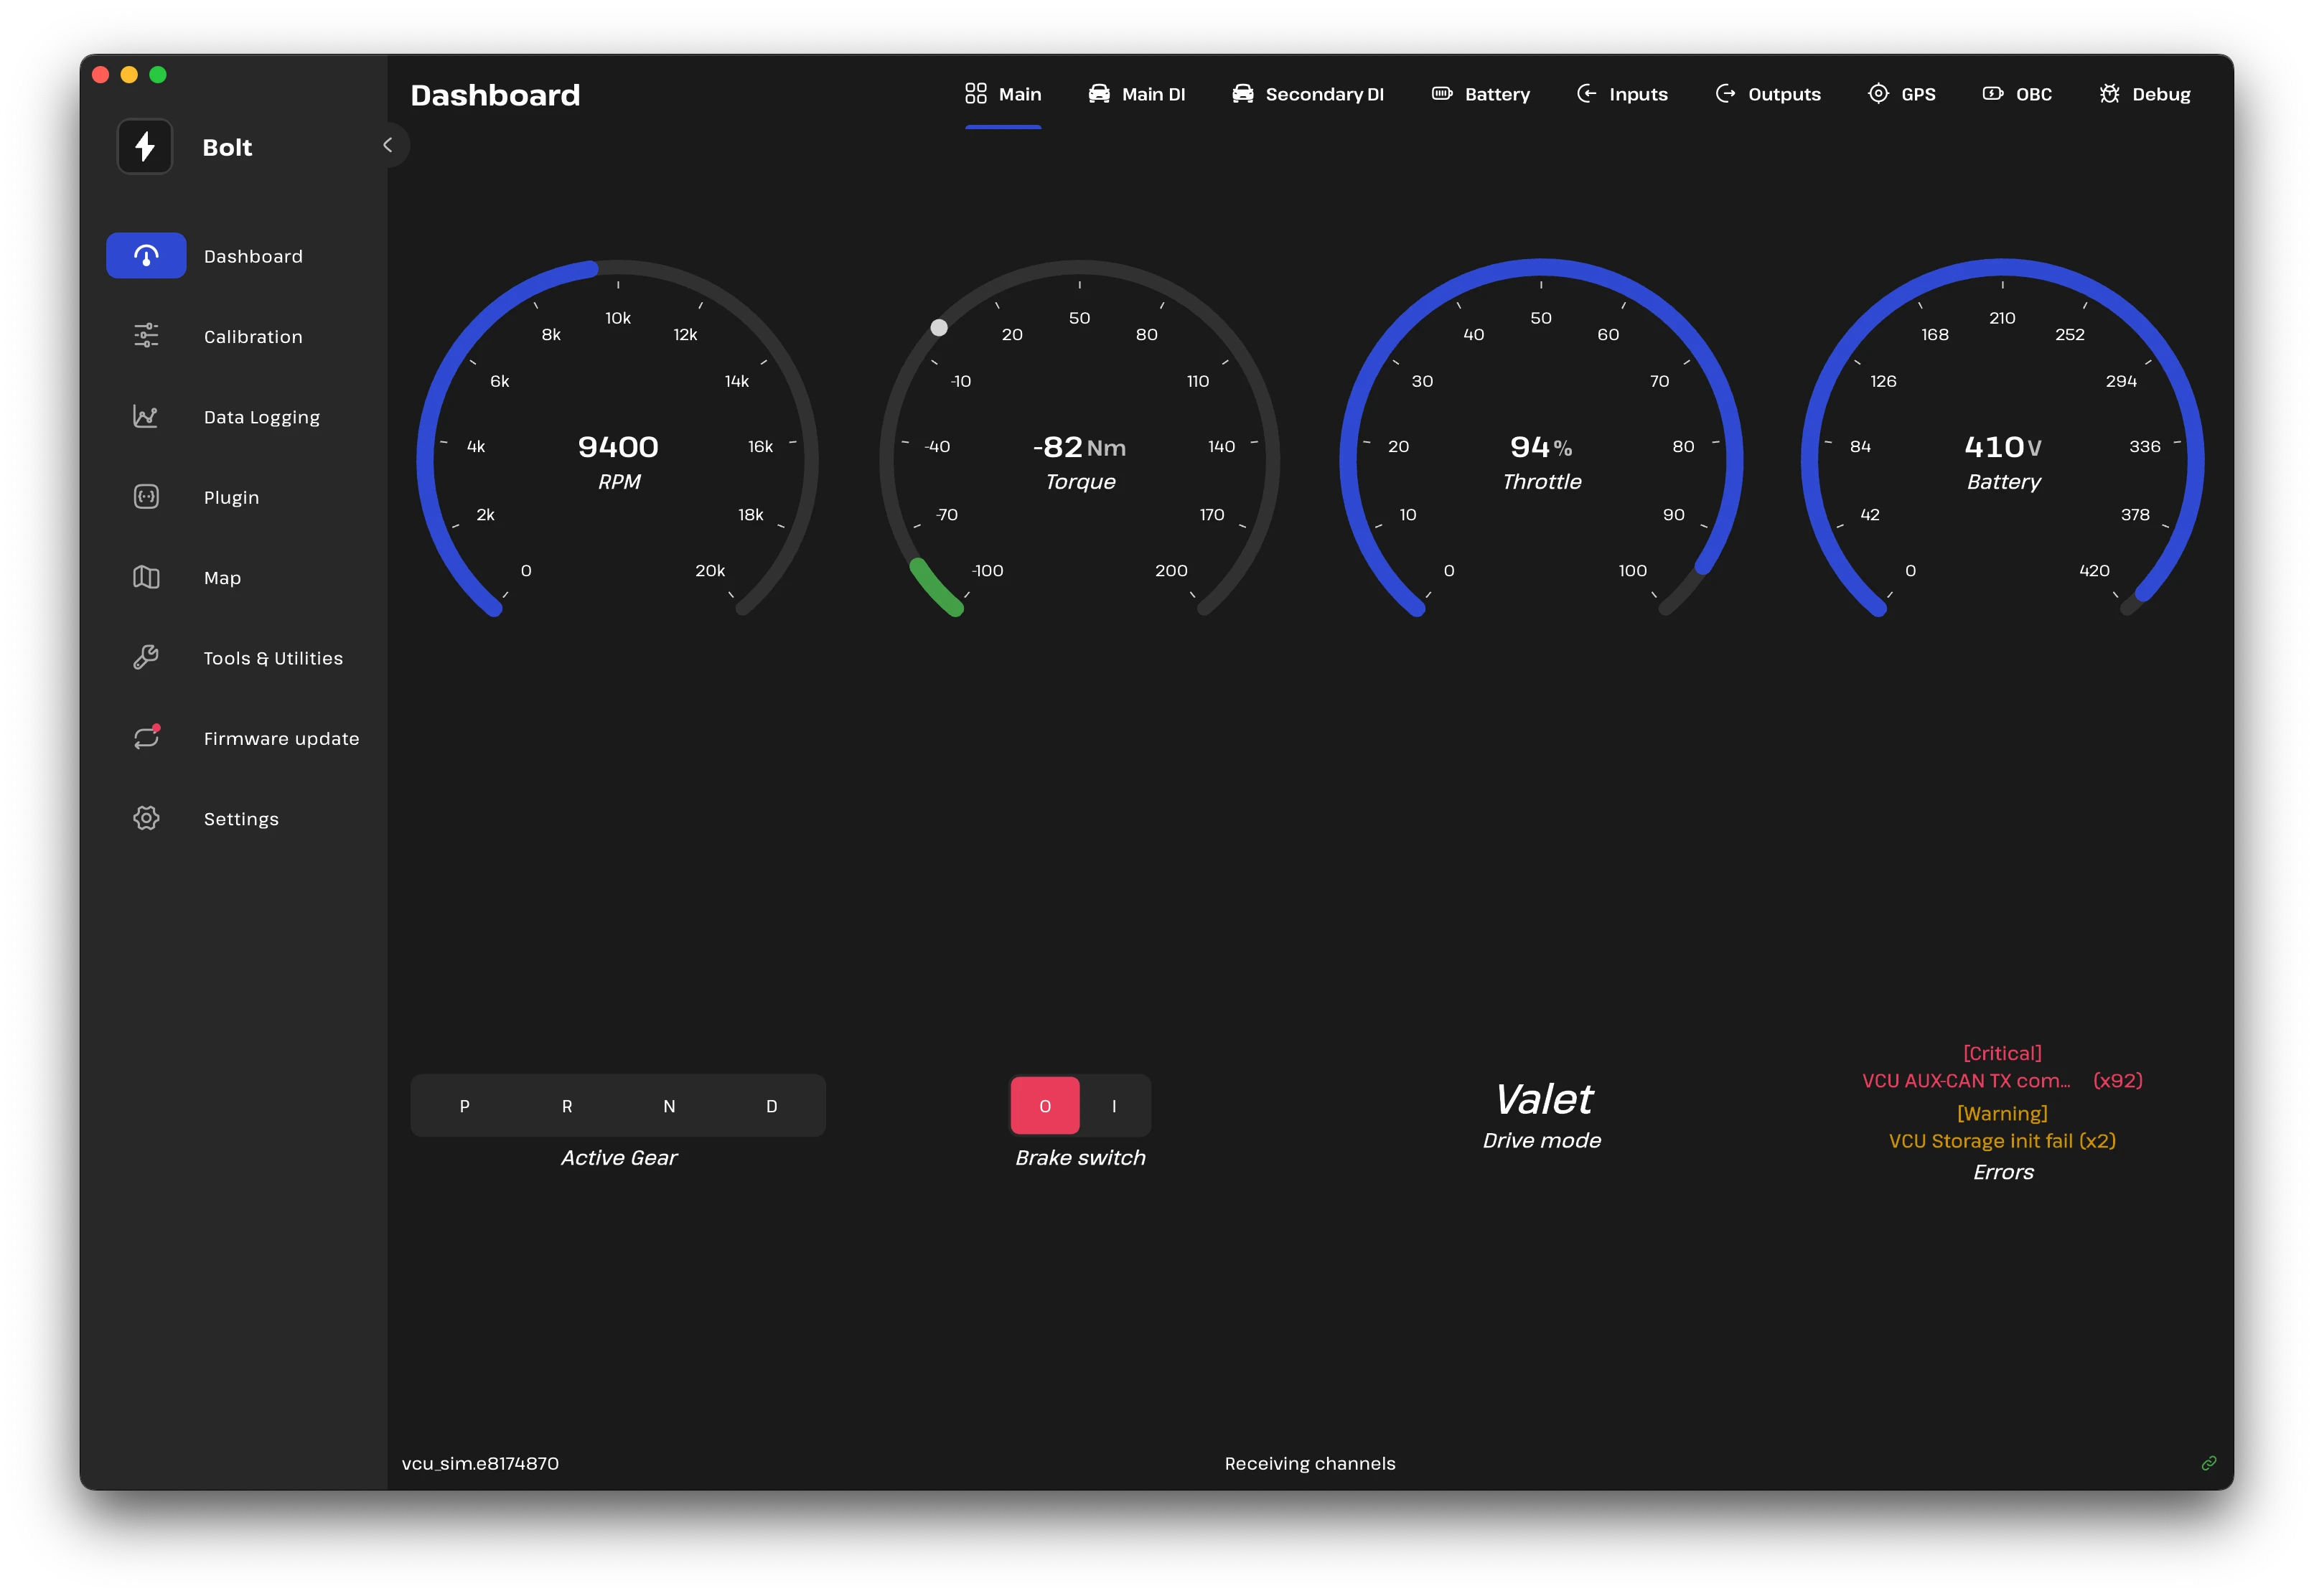Open the Map sidebar icon
The height and width of the screenshot is (1596, 2314).
[146, 577]
